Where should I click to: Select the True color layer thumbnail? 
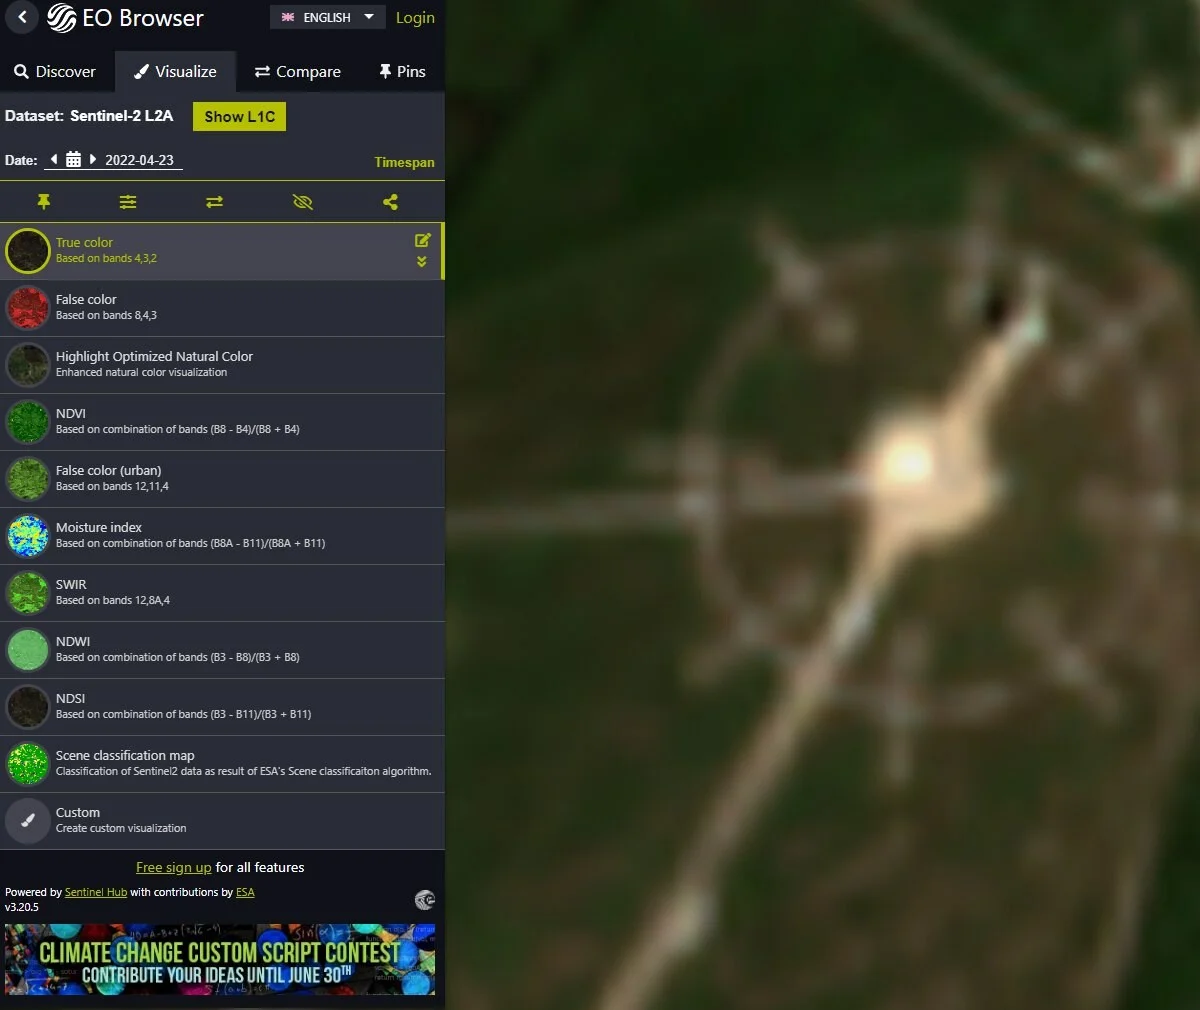[28, 251]
